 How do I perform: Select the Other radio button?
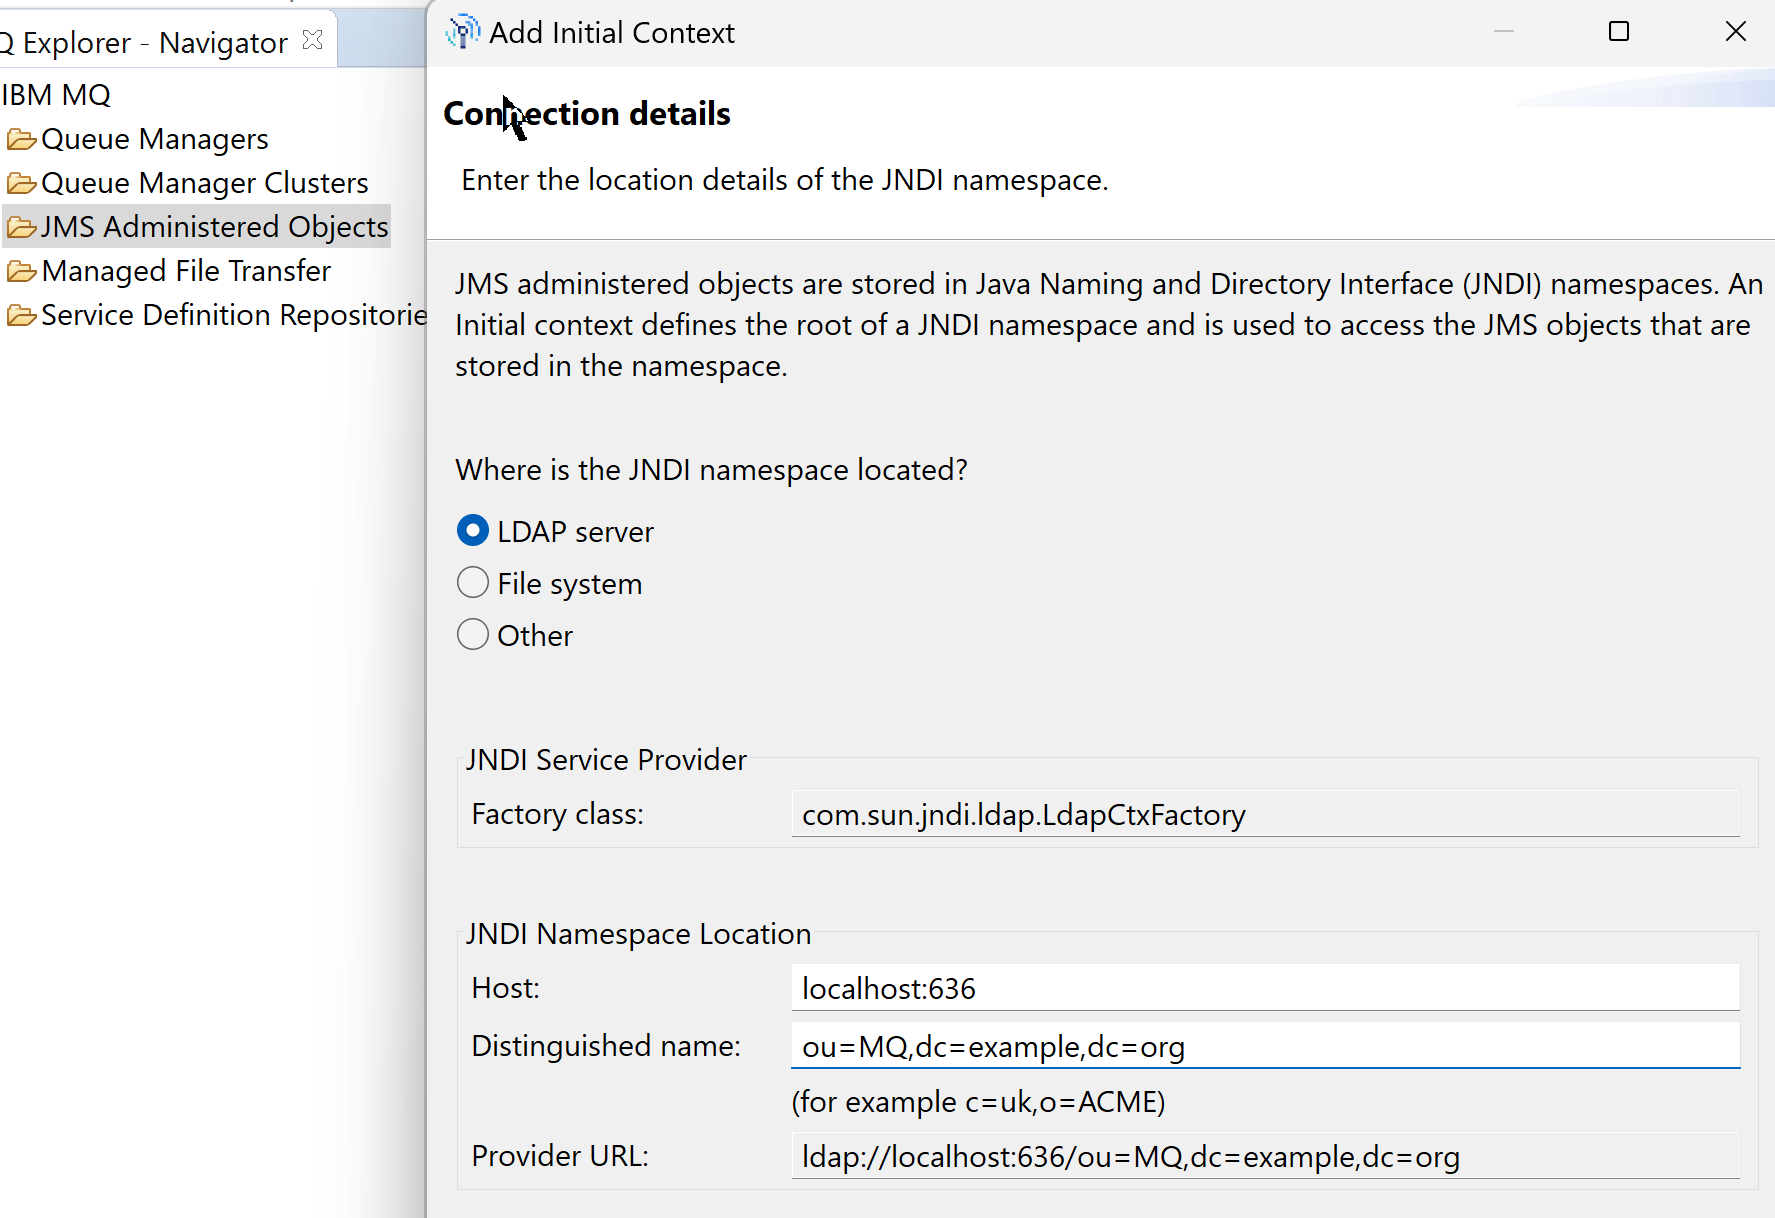pyautogui.click(x=472, y=634)
